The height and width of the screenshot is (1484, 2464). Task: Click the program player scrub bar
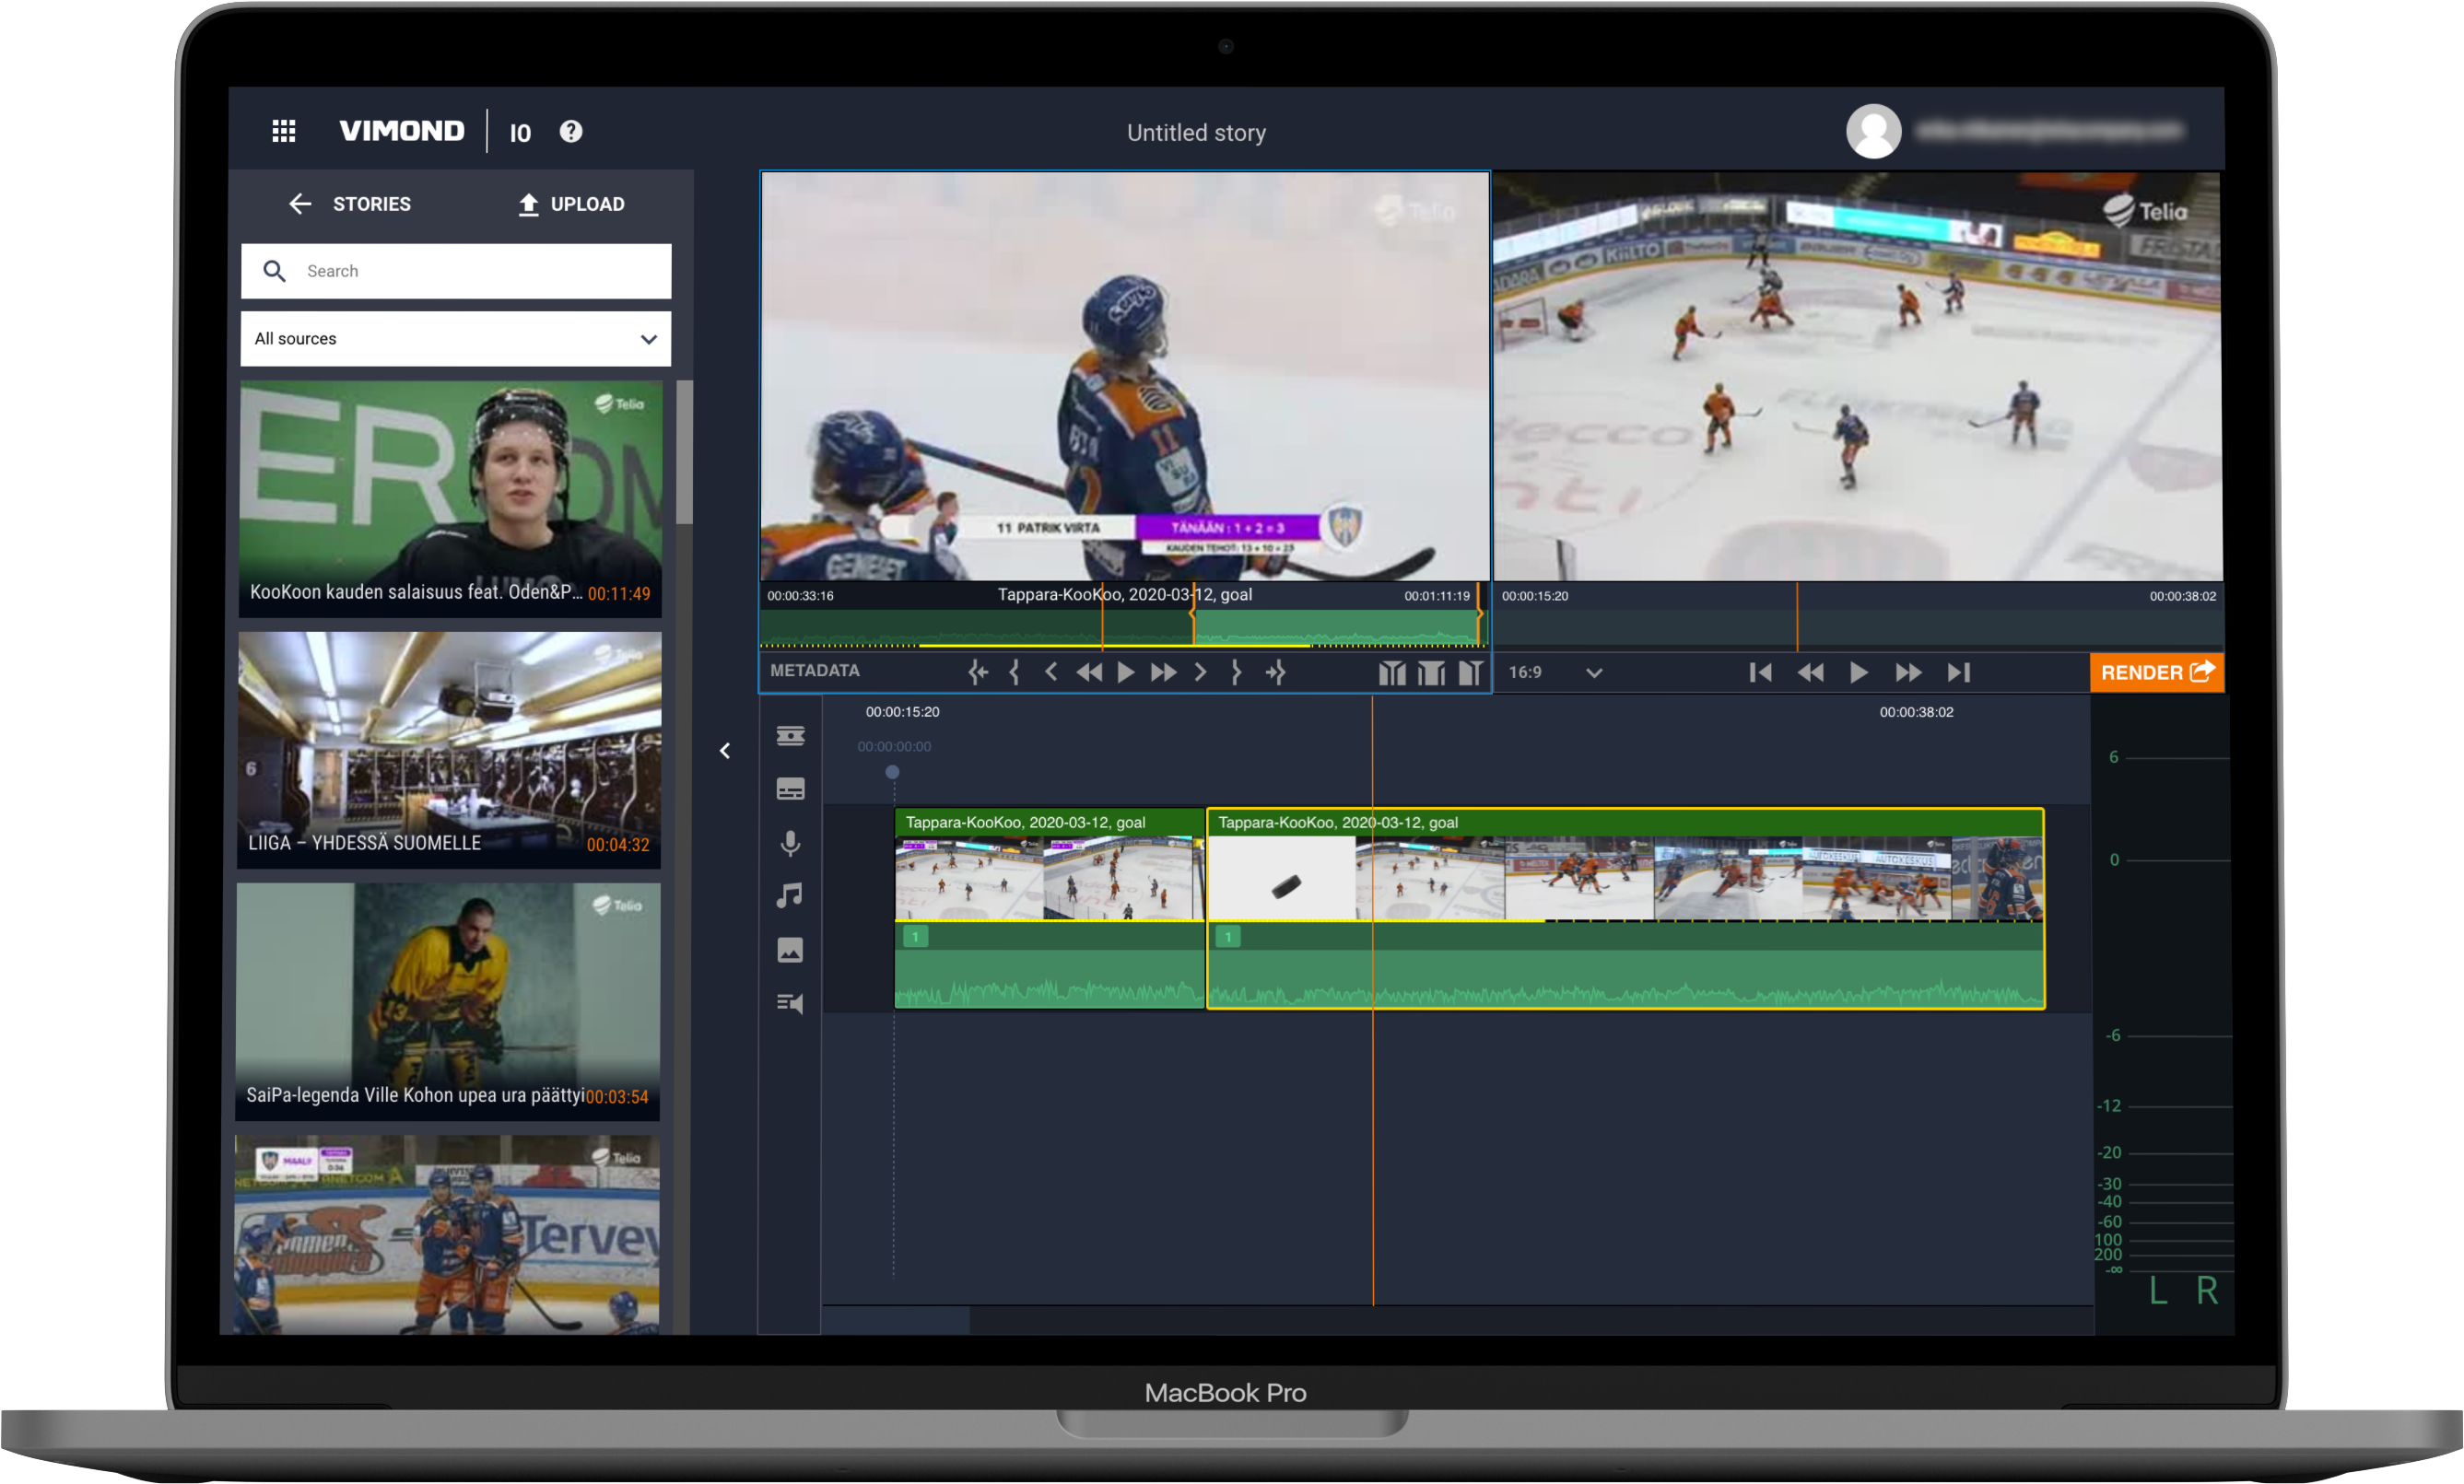(x=1857, y=630)
